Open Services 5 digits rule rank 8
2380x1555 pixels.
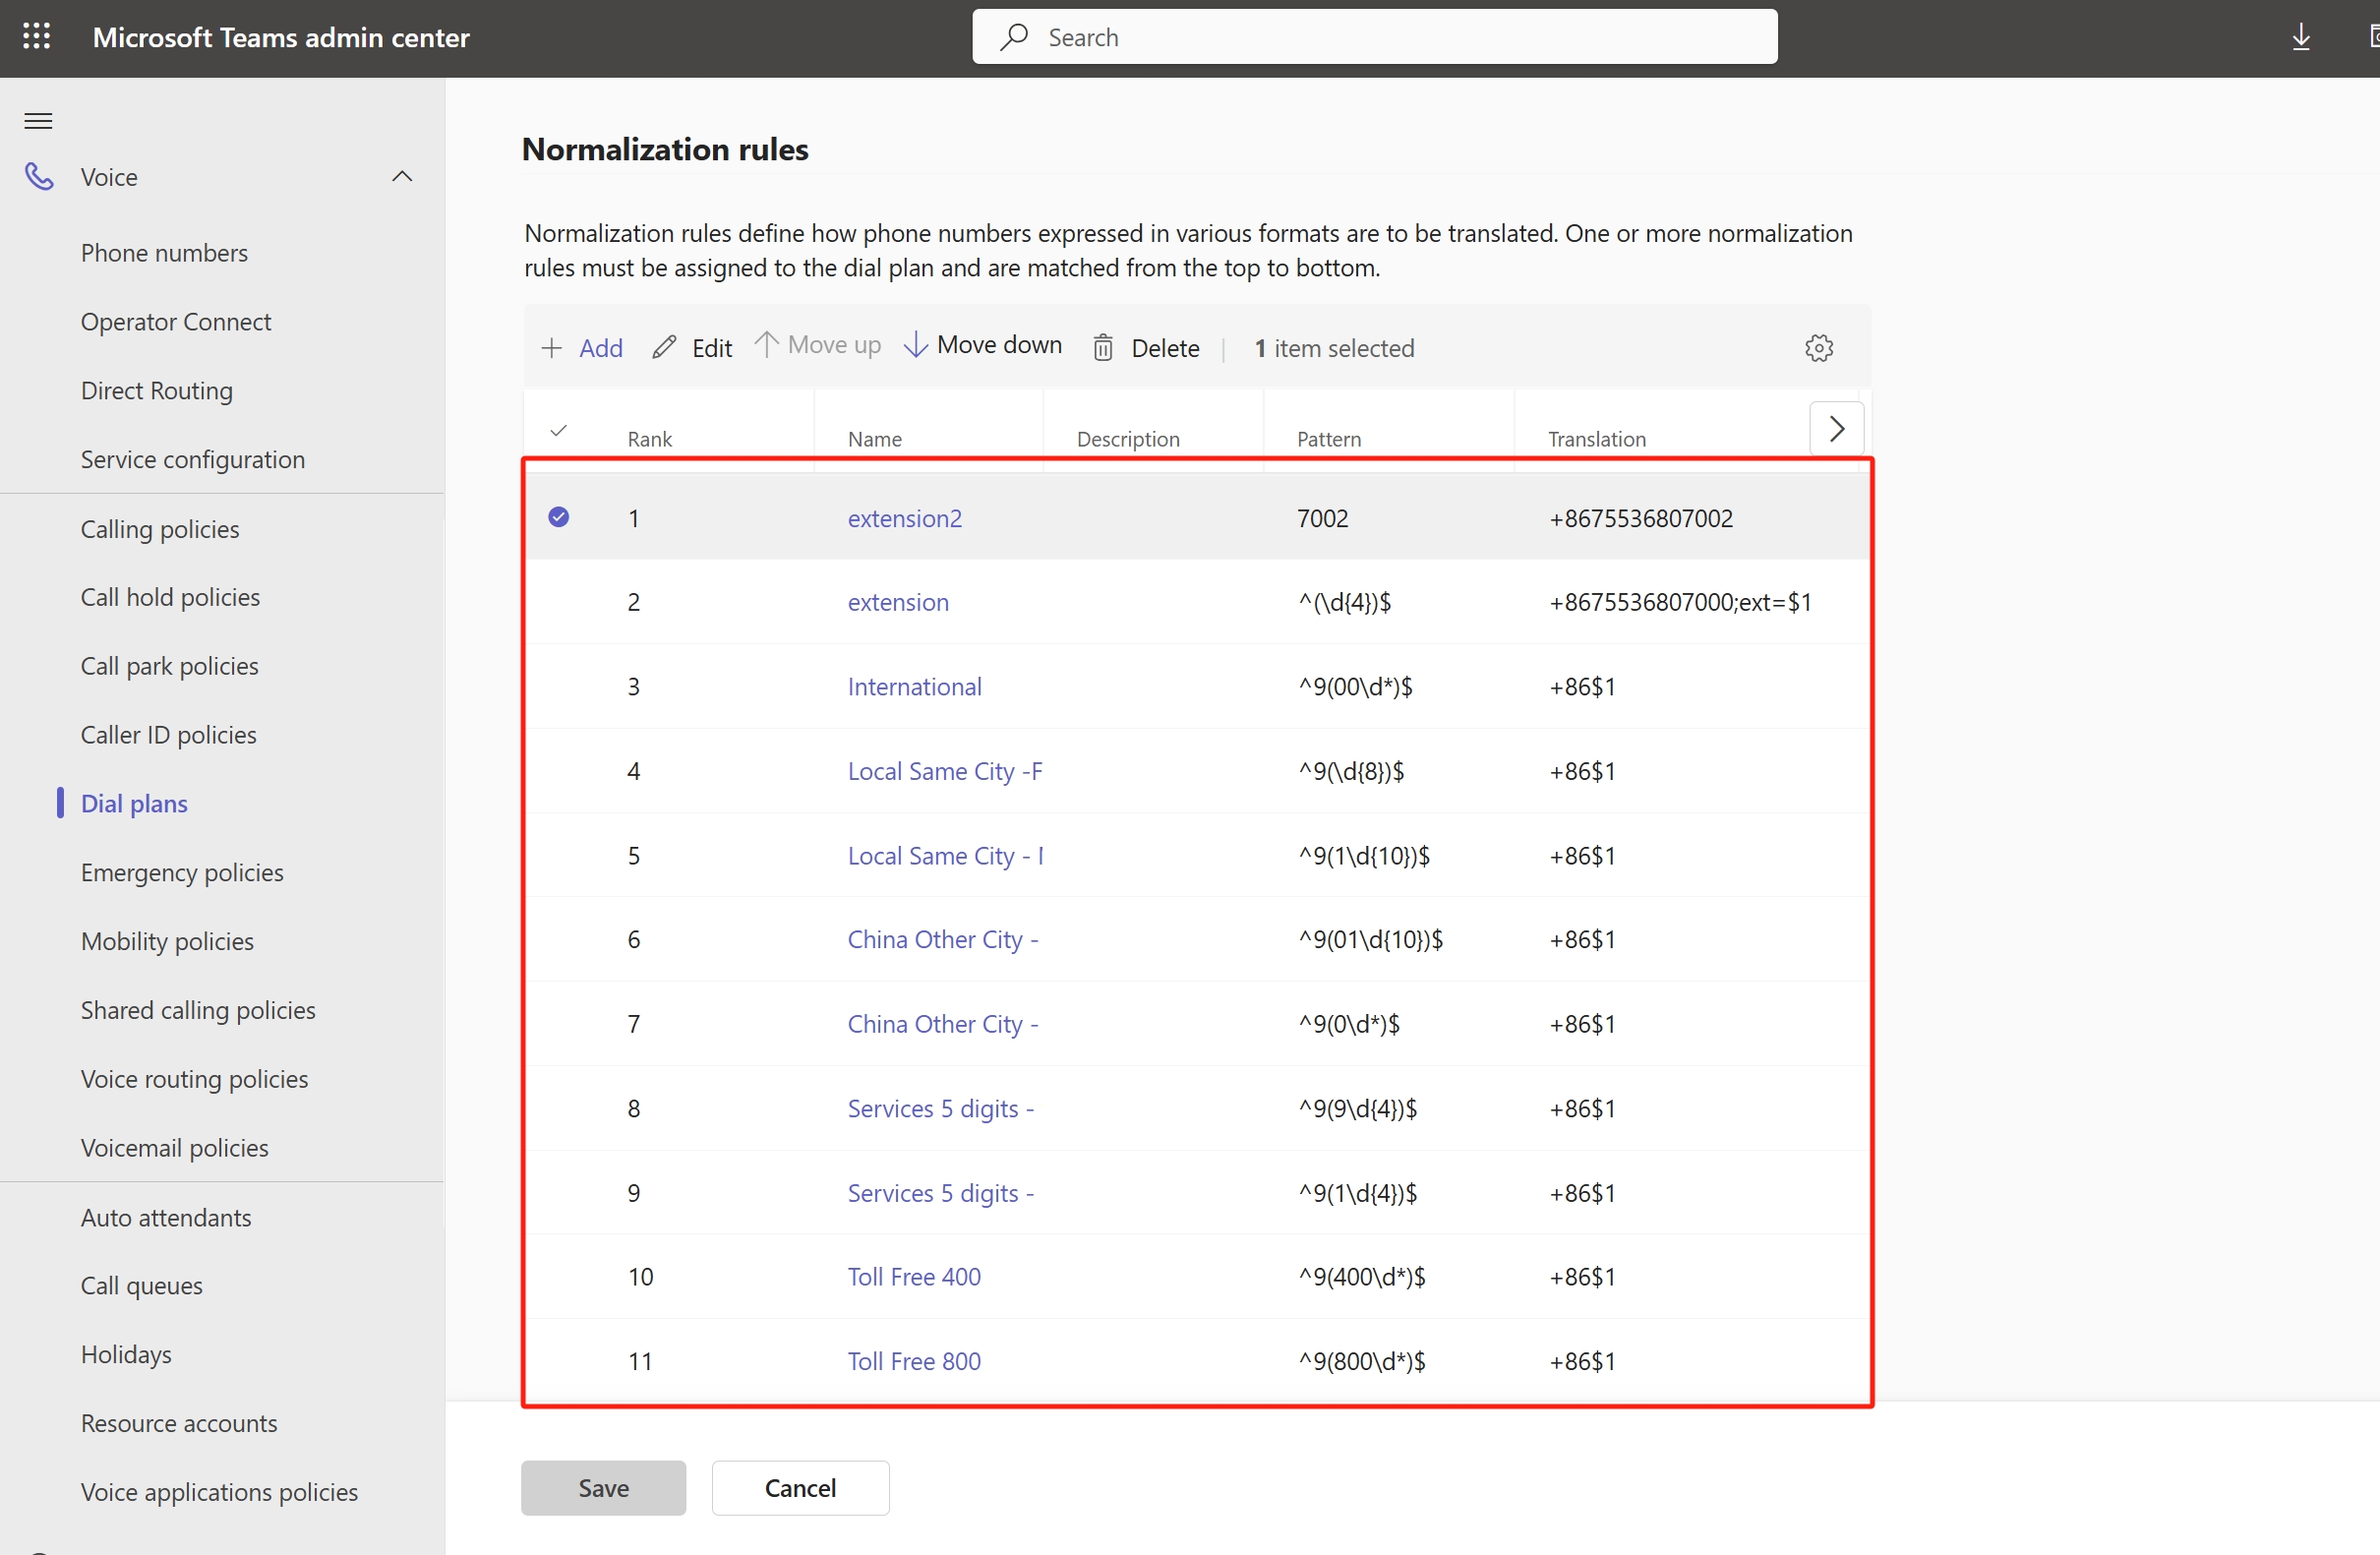[941, 1109]
